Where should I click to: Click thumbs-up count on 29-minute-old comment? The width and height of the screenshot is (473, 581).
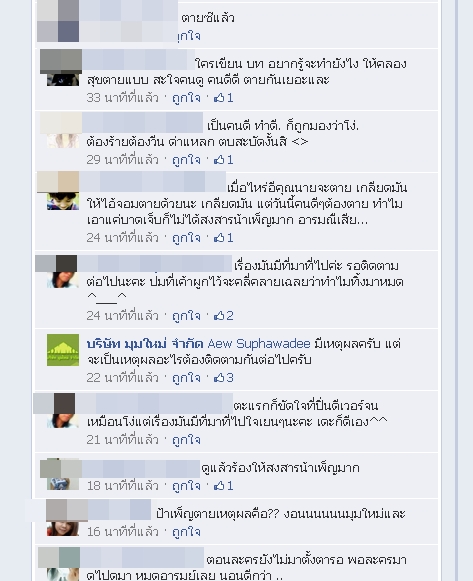(x=224, y=160)
